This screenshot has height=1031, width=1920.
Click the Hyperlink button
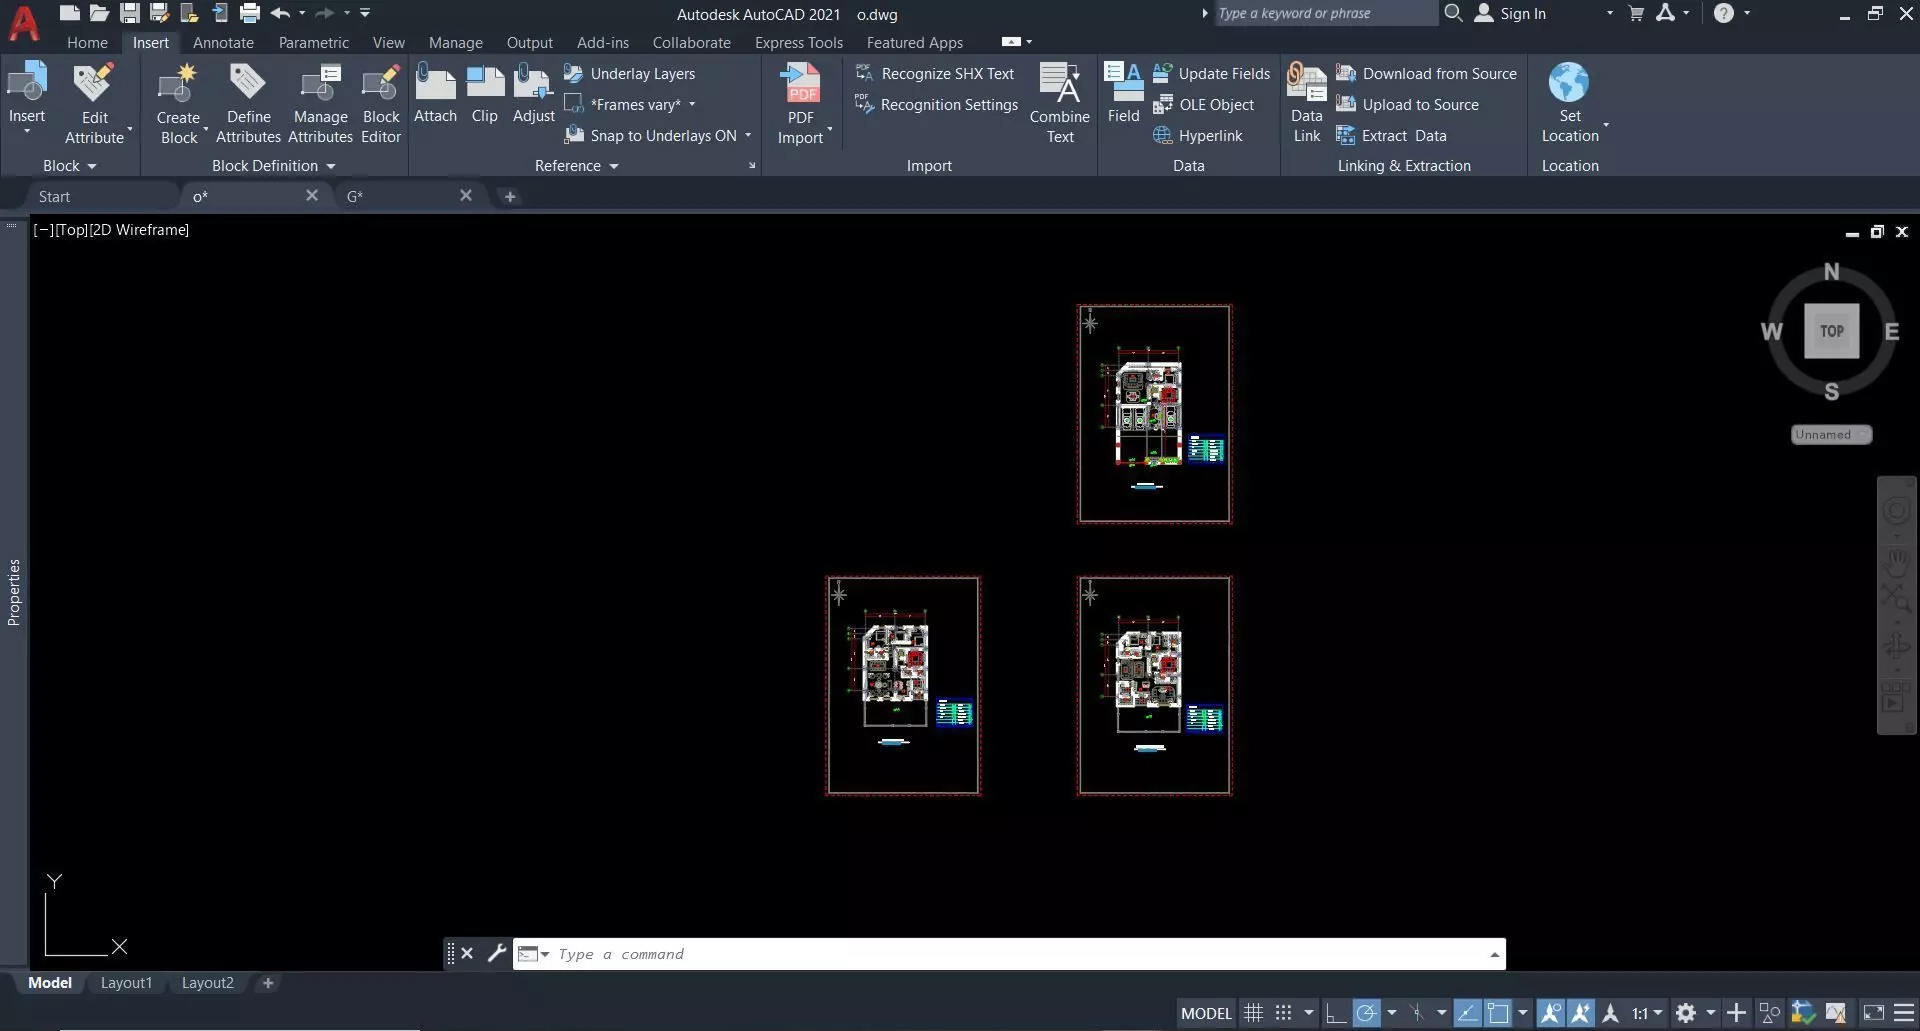click(1197, 135)
